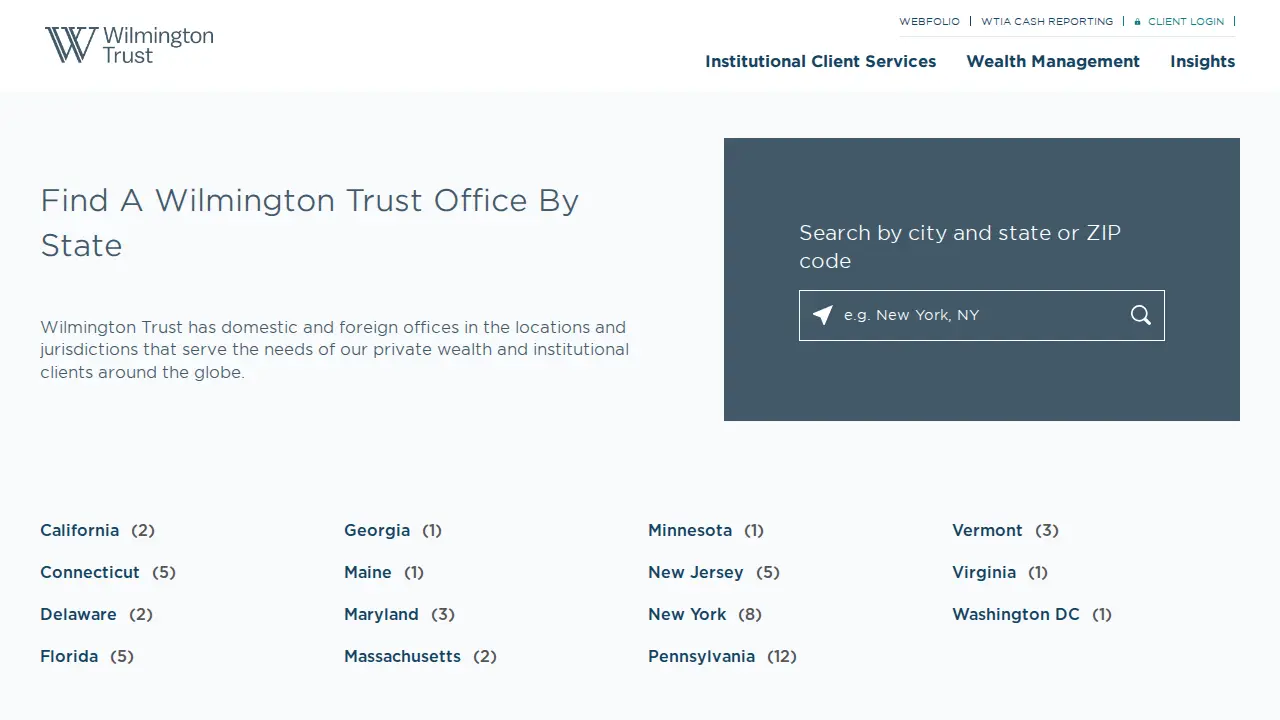This screenshot has width=1280, height=720.
Task: Click the "Search by city and state or ZIP code" label
Action: coord(960,247)
